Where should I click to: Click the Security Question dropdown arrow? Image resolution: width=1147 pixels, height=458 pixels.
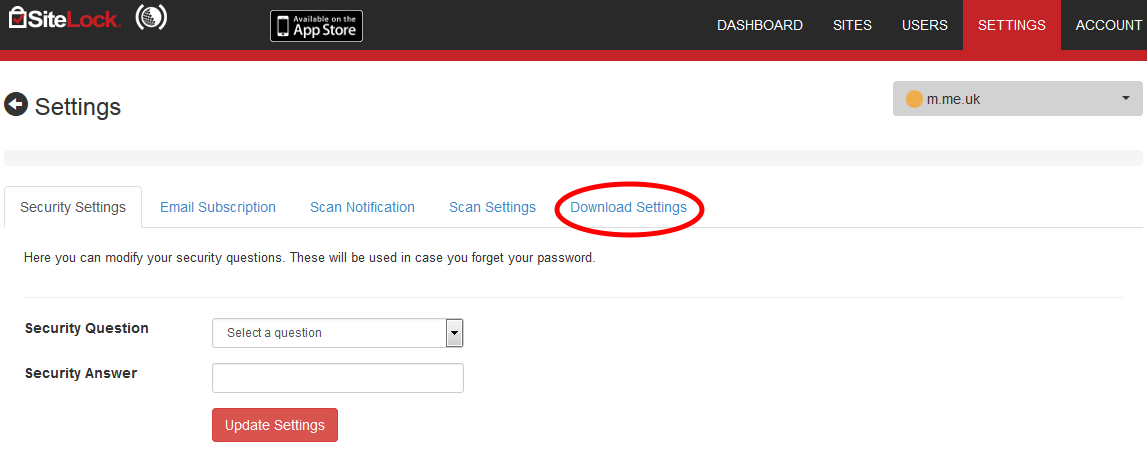coord(454,333)
